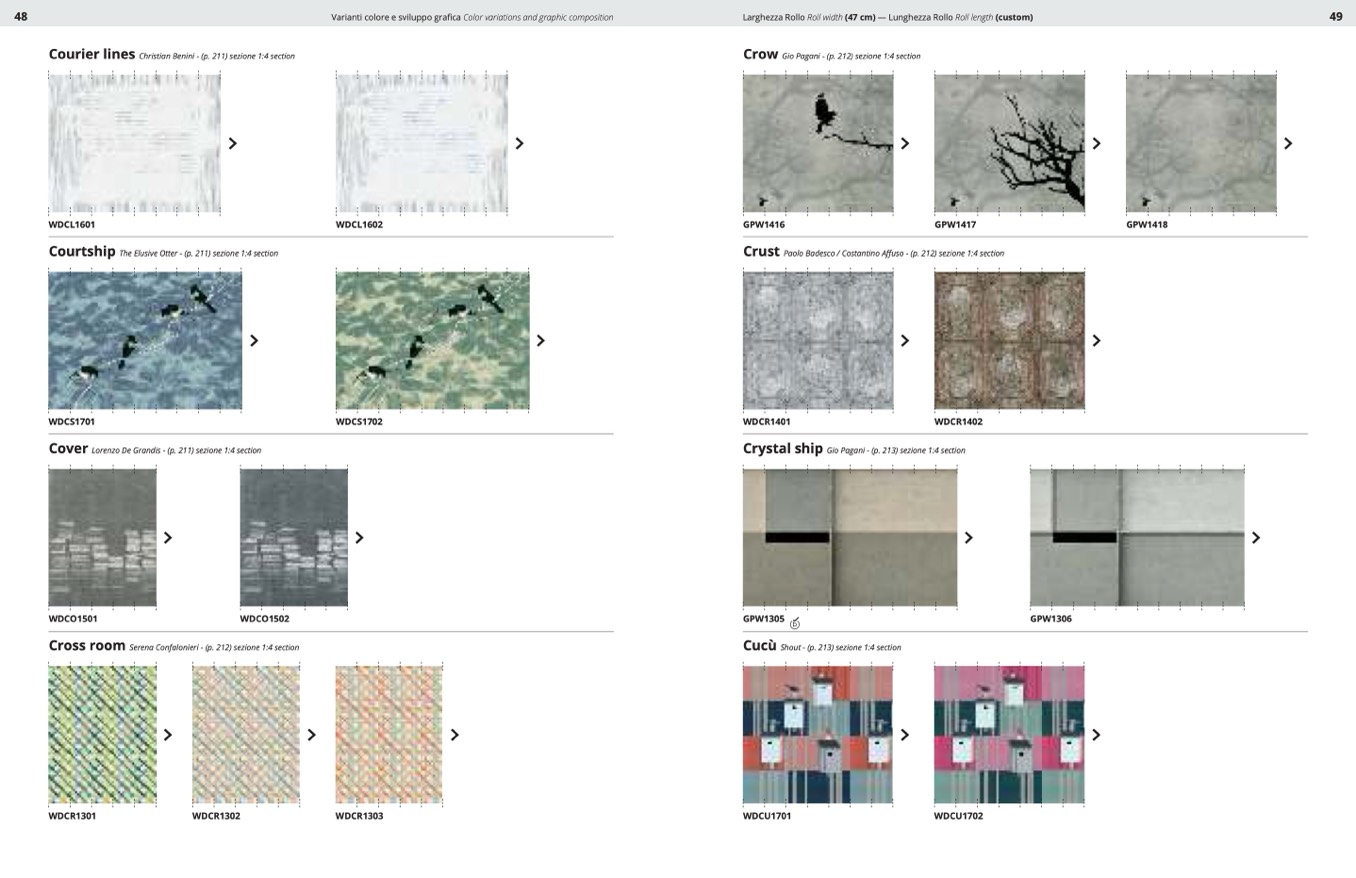Open the Crystal ship section heading

(x=782, y=449)
